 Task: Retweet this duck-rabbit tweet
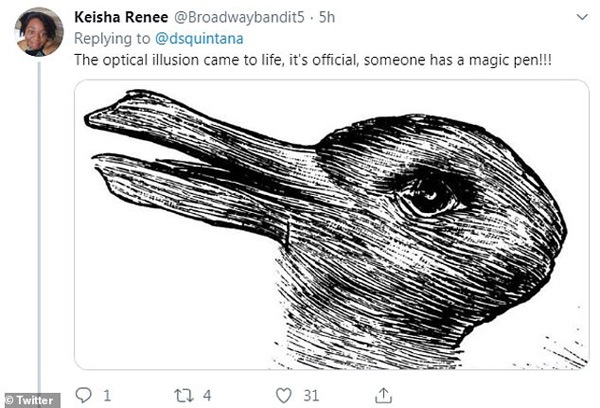182,394
